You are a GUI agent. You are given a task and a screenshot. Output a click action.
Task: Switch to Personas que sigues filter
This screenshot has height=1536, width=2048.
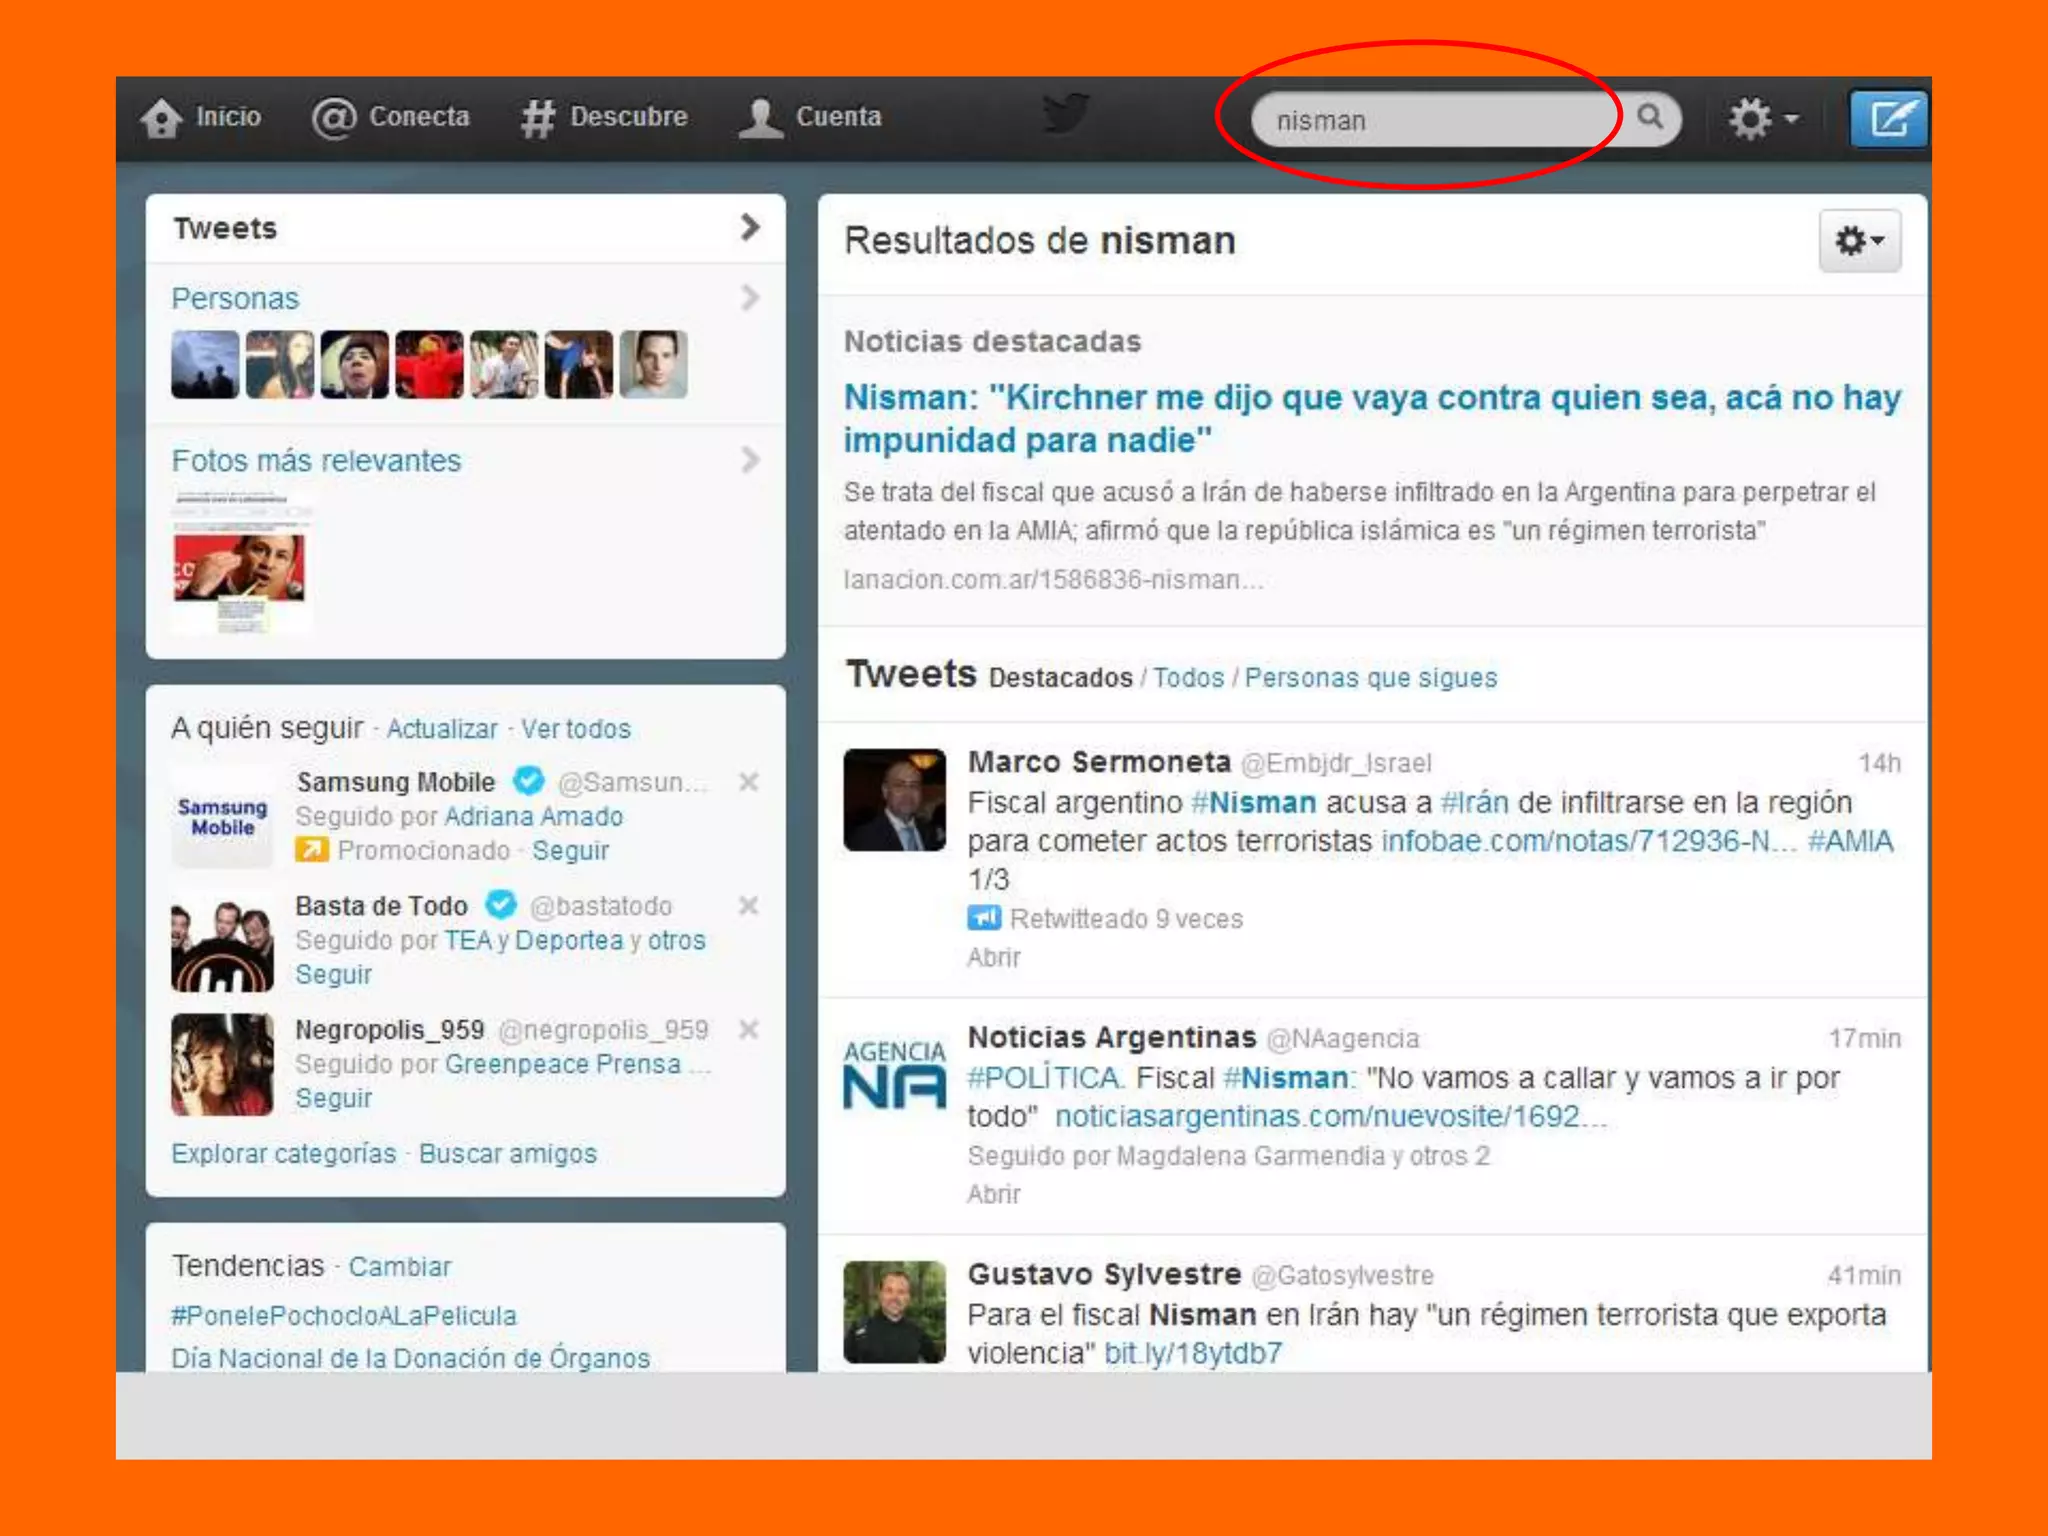point(1370,678)
